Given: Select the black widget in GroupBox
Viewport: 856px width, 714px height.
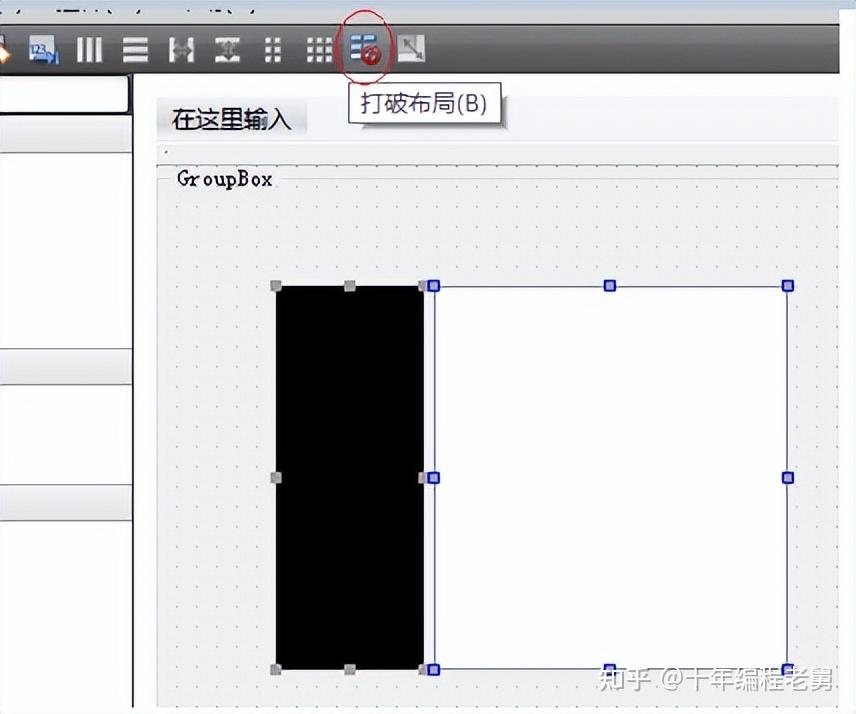Looking at the screenshot, I should (x=350, y=478).
